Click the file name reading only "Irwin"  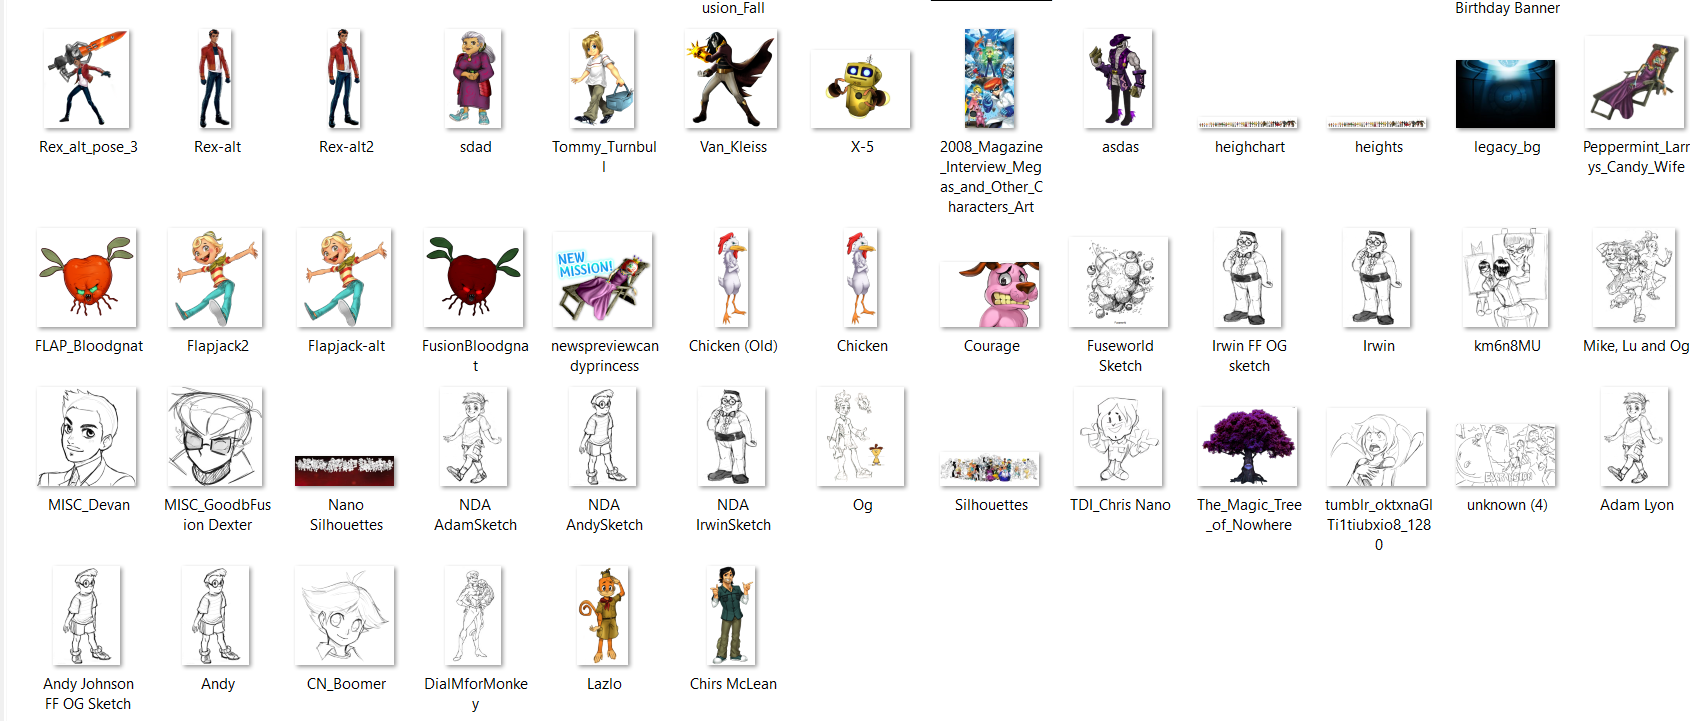(x=1379, y=346)
